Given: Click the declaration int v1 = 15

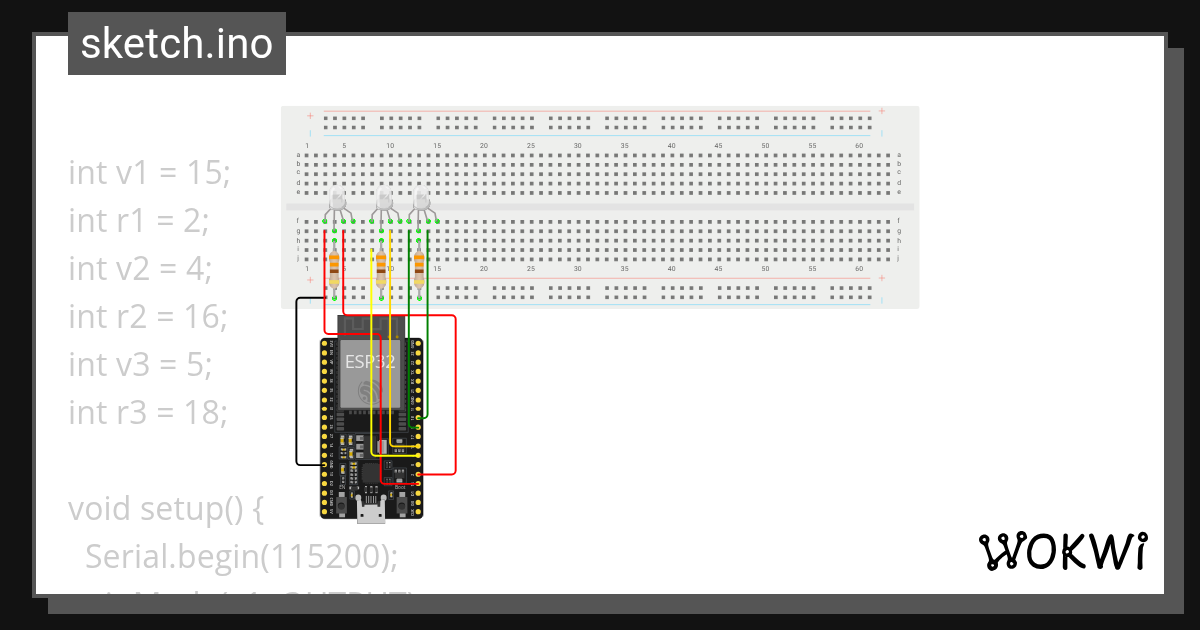Looking at the screenshot, I should pos(148,172).
